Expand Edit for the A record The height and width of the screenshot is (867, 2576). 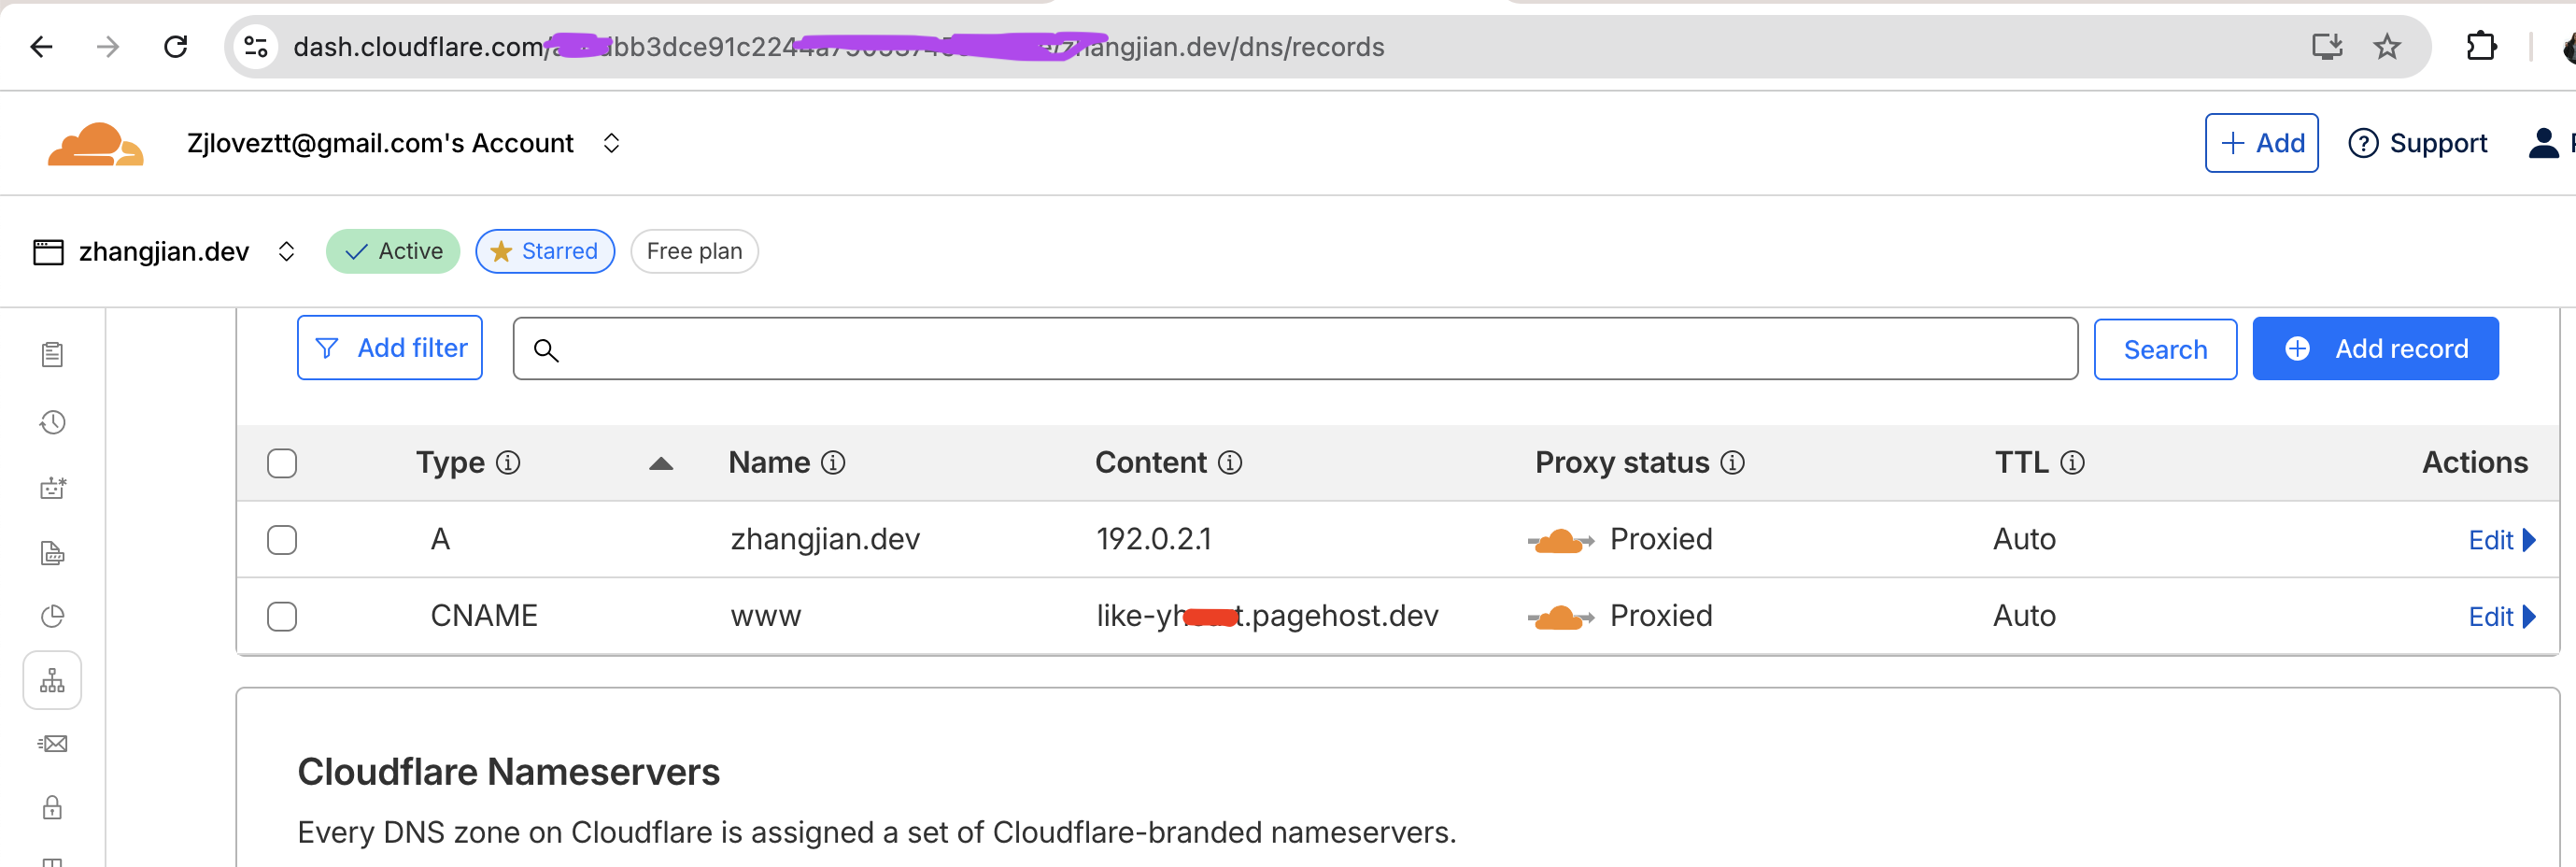[2501, 540]
